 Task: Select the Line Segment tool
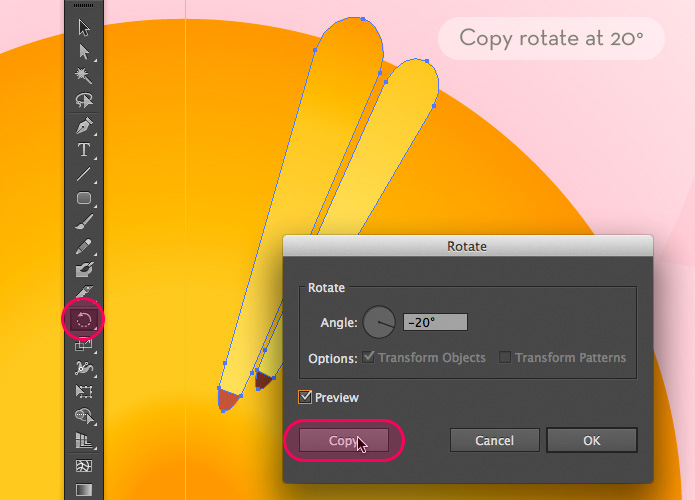pos(84,174)
